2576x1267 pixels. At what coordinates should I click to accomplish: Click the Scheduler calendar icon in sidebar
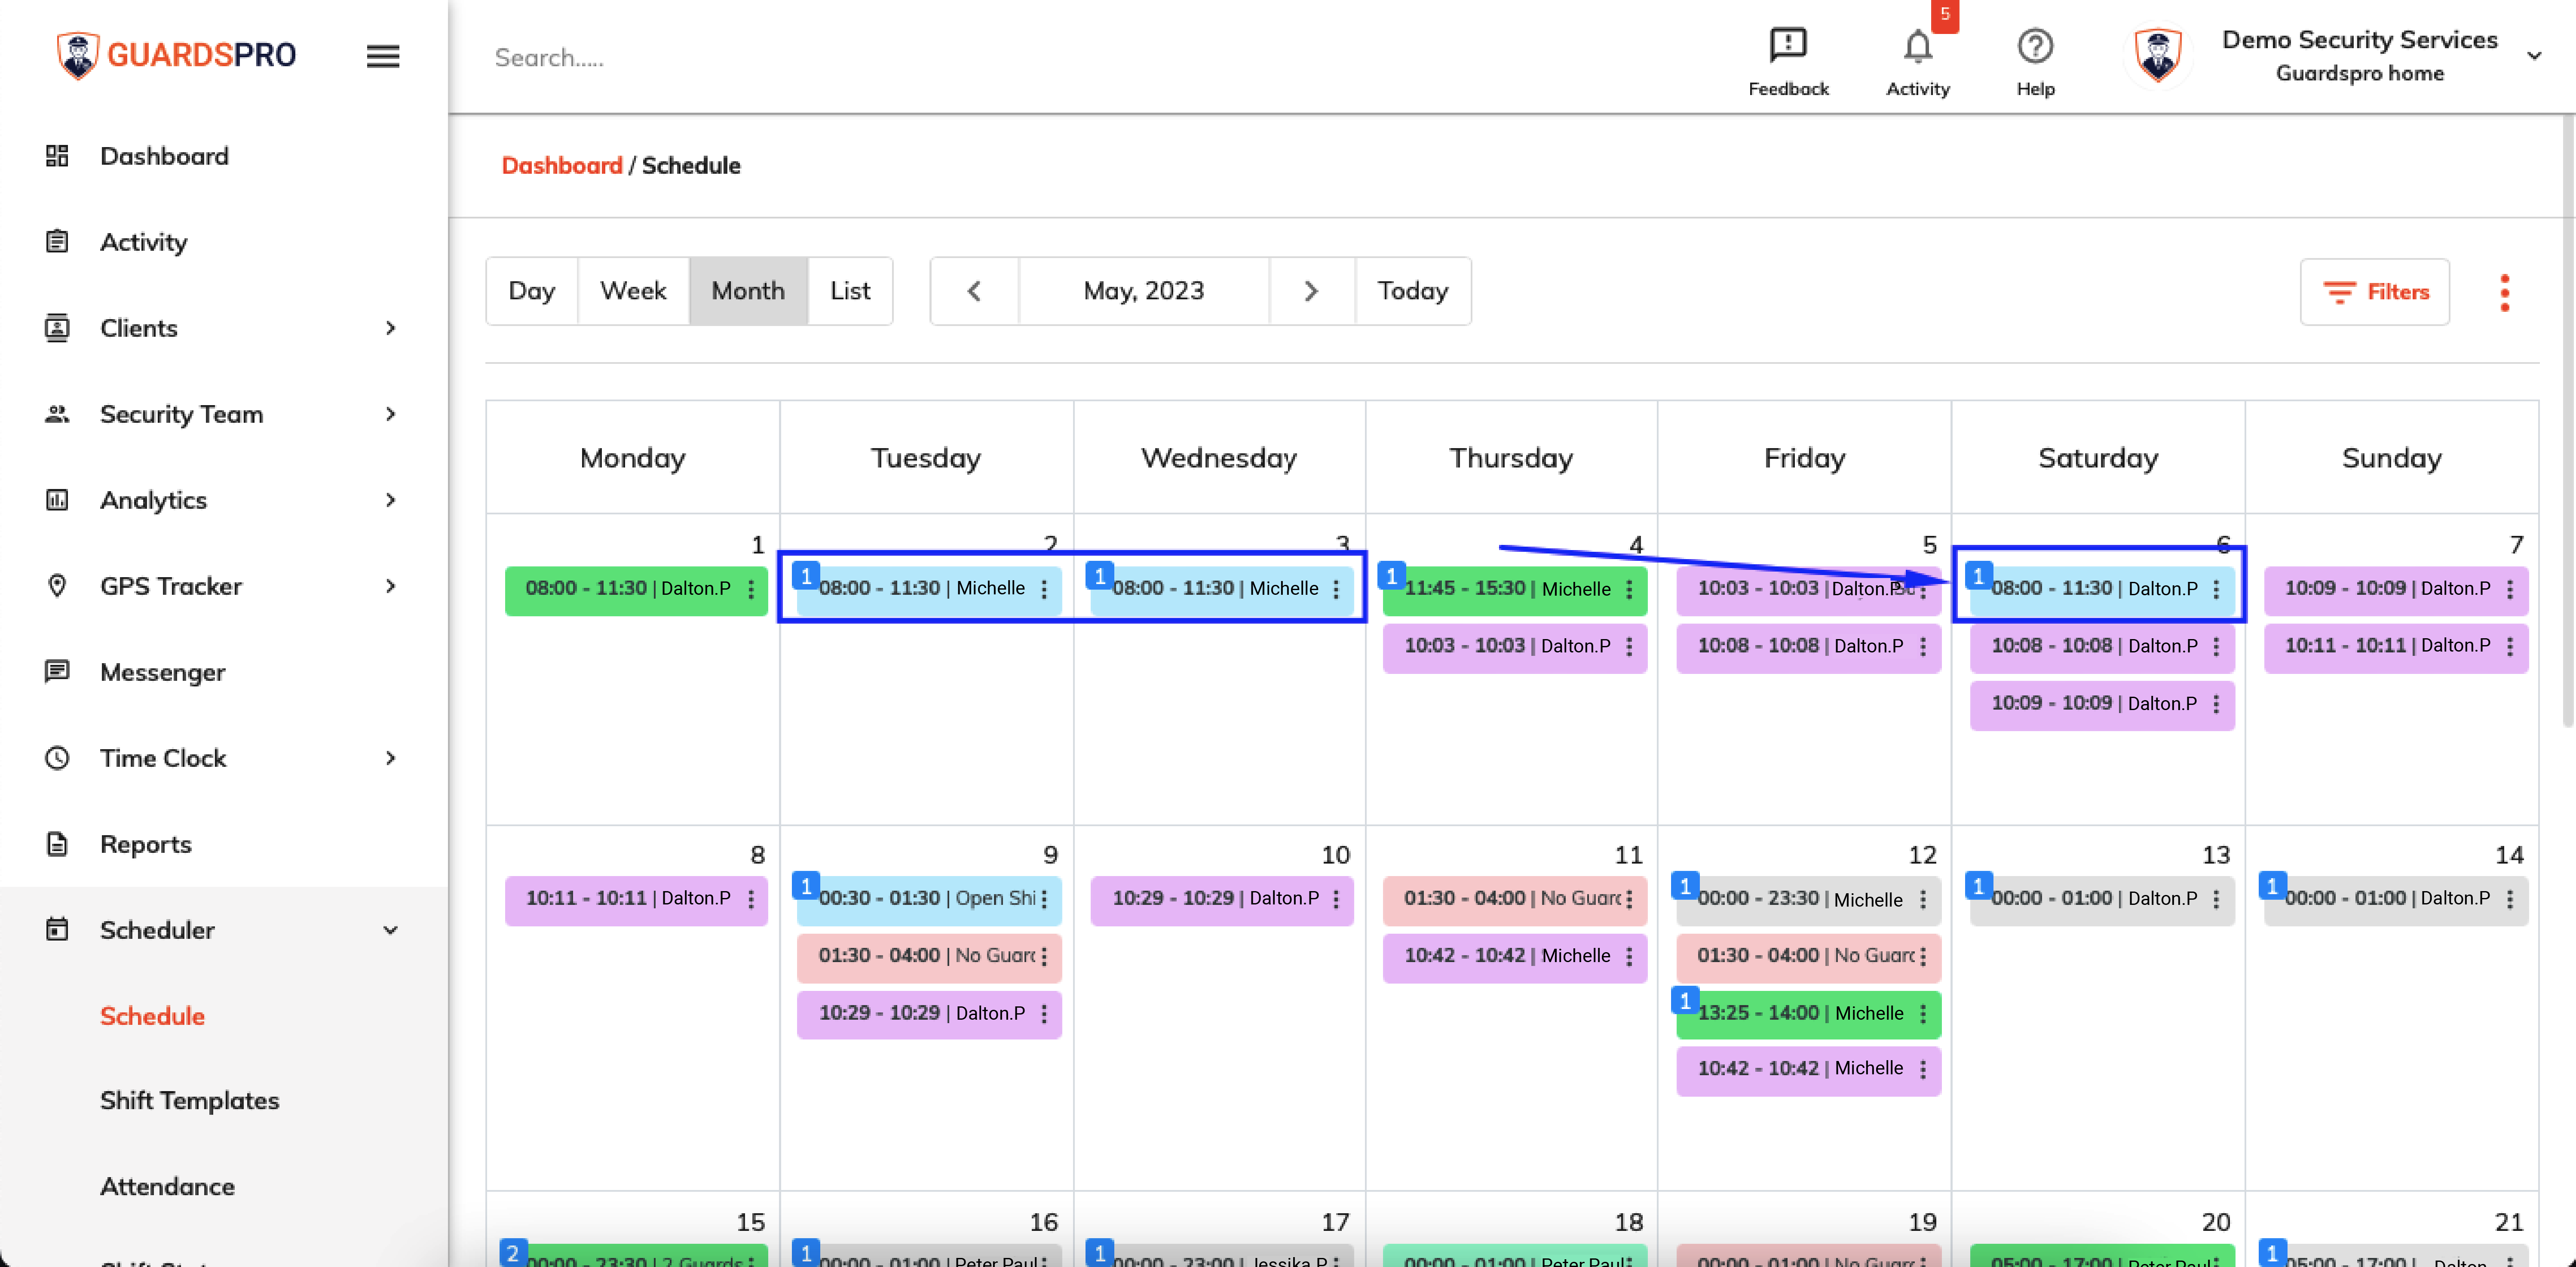(57, 930)
